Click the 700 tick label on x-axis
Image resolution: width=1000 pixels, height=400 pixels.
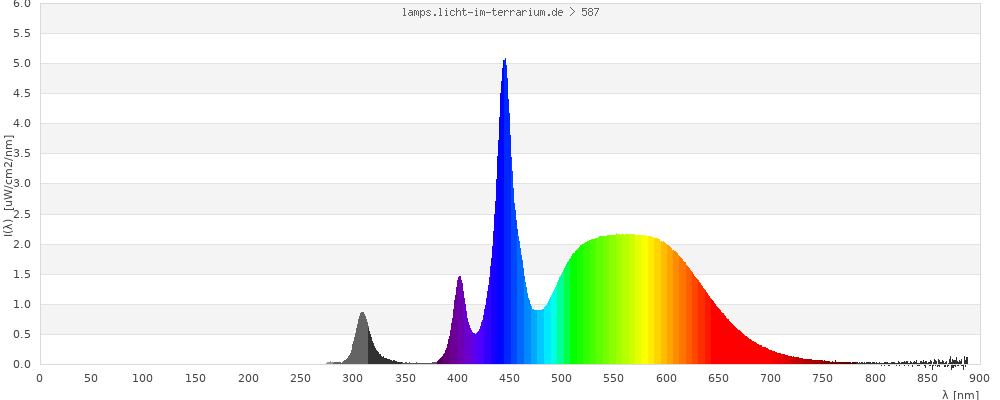point(771,377)
